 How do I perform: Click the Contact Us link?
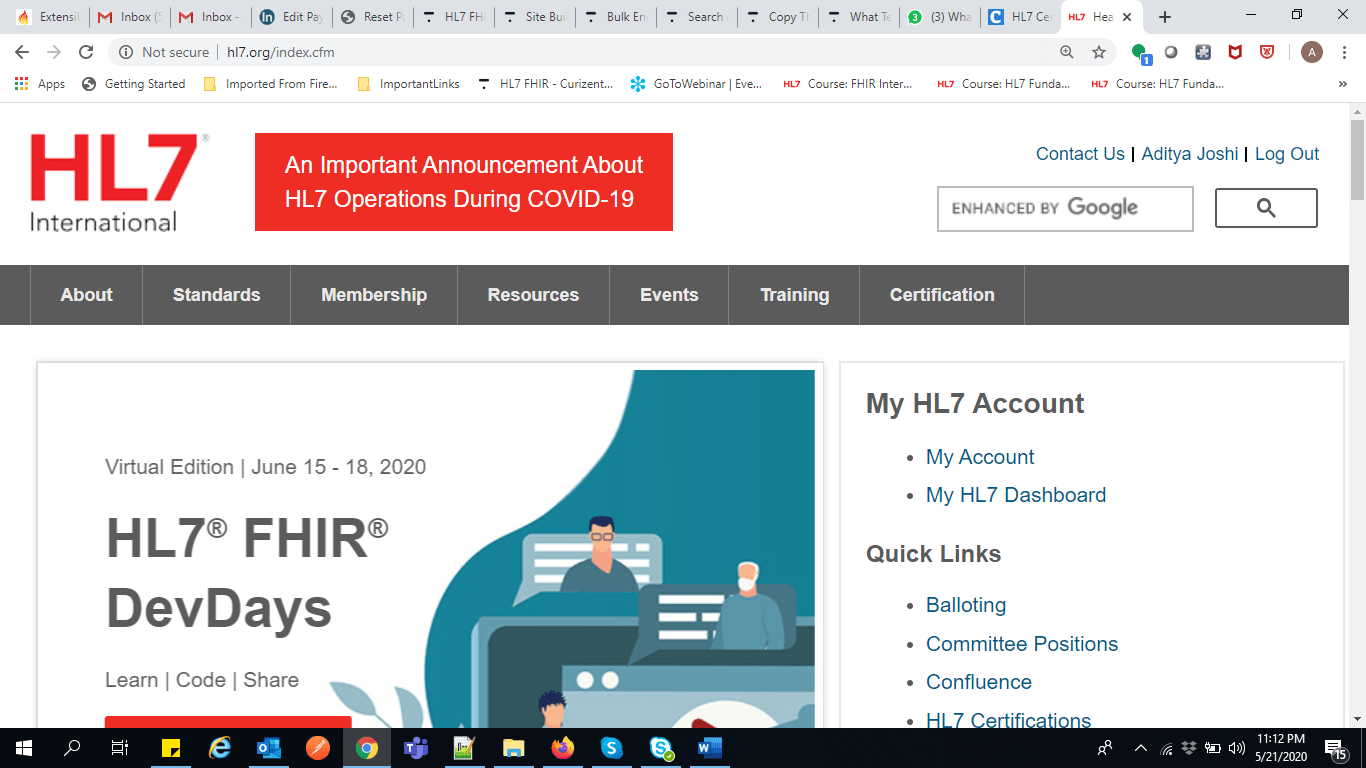pyautogui.click(x=1080, y=154)
